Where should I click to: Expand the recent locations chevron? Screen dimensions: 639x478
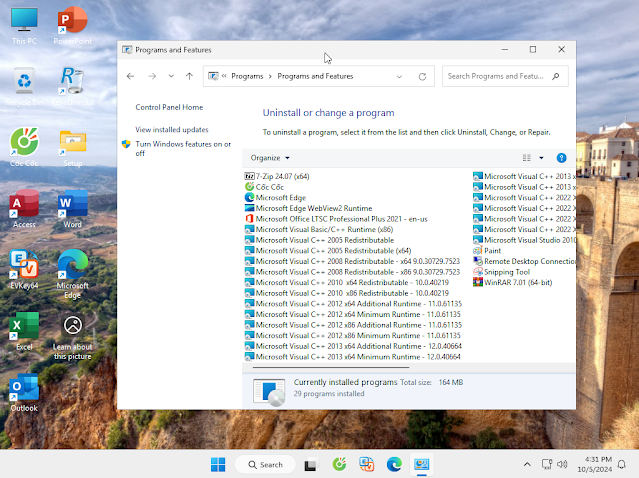pos(171,76)
